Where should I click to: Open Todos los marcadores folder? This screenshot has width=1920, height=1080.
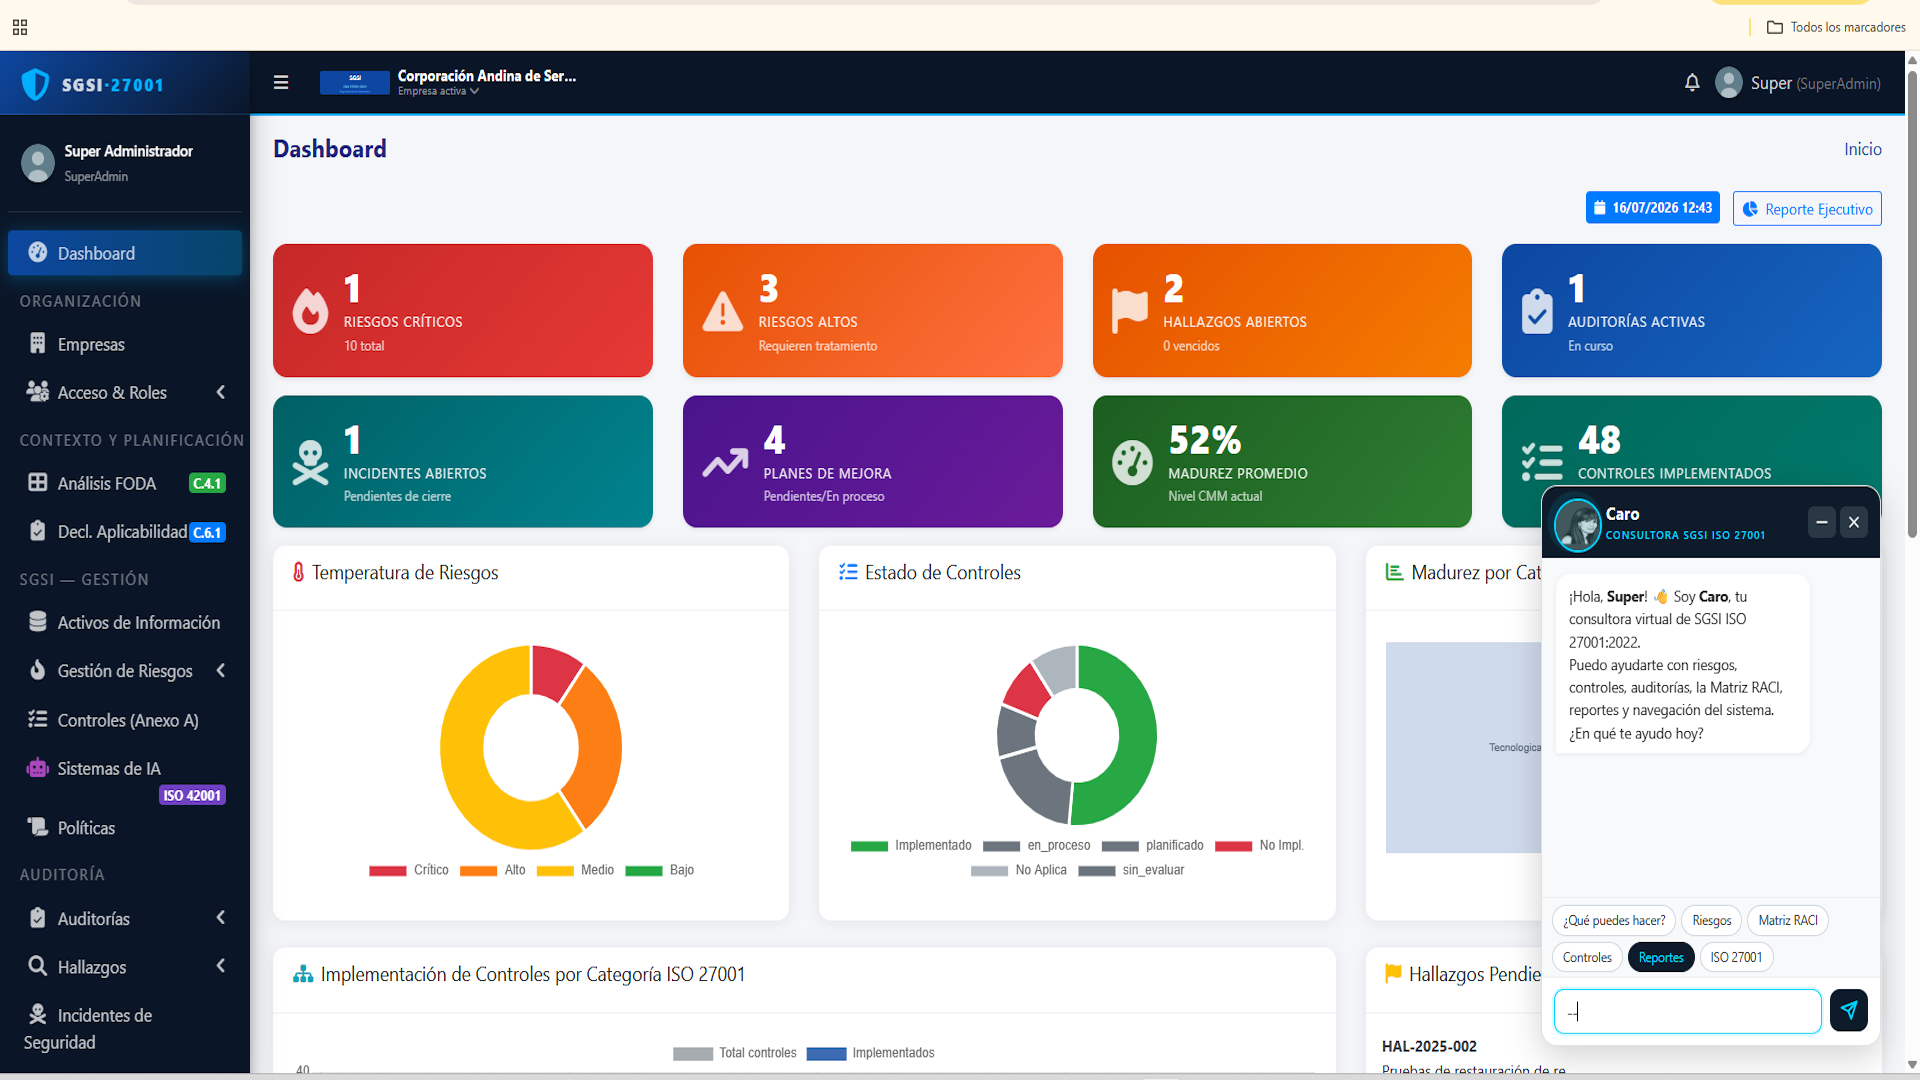click(x=1836, y=27)
